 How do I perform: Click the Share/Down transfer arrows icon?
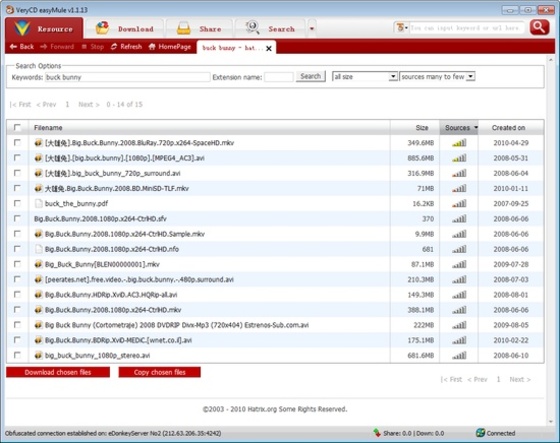(377, 433)
